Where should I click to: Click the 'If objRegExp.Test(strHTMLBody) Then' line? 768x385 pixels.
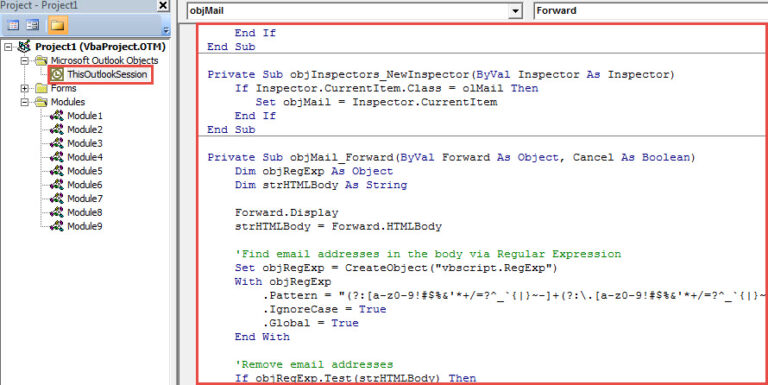tap(355, 378)
